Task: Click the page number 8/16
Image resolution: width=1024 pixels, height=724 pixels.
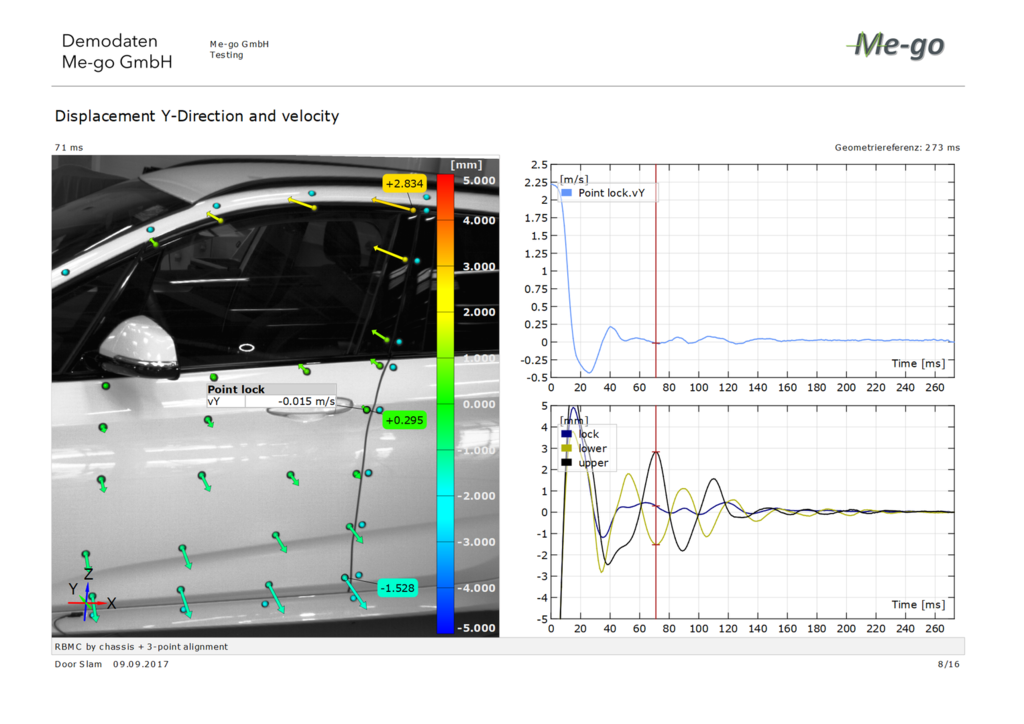Action: (x=948, y=663)
